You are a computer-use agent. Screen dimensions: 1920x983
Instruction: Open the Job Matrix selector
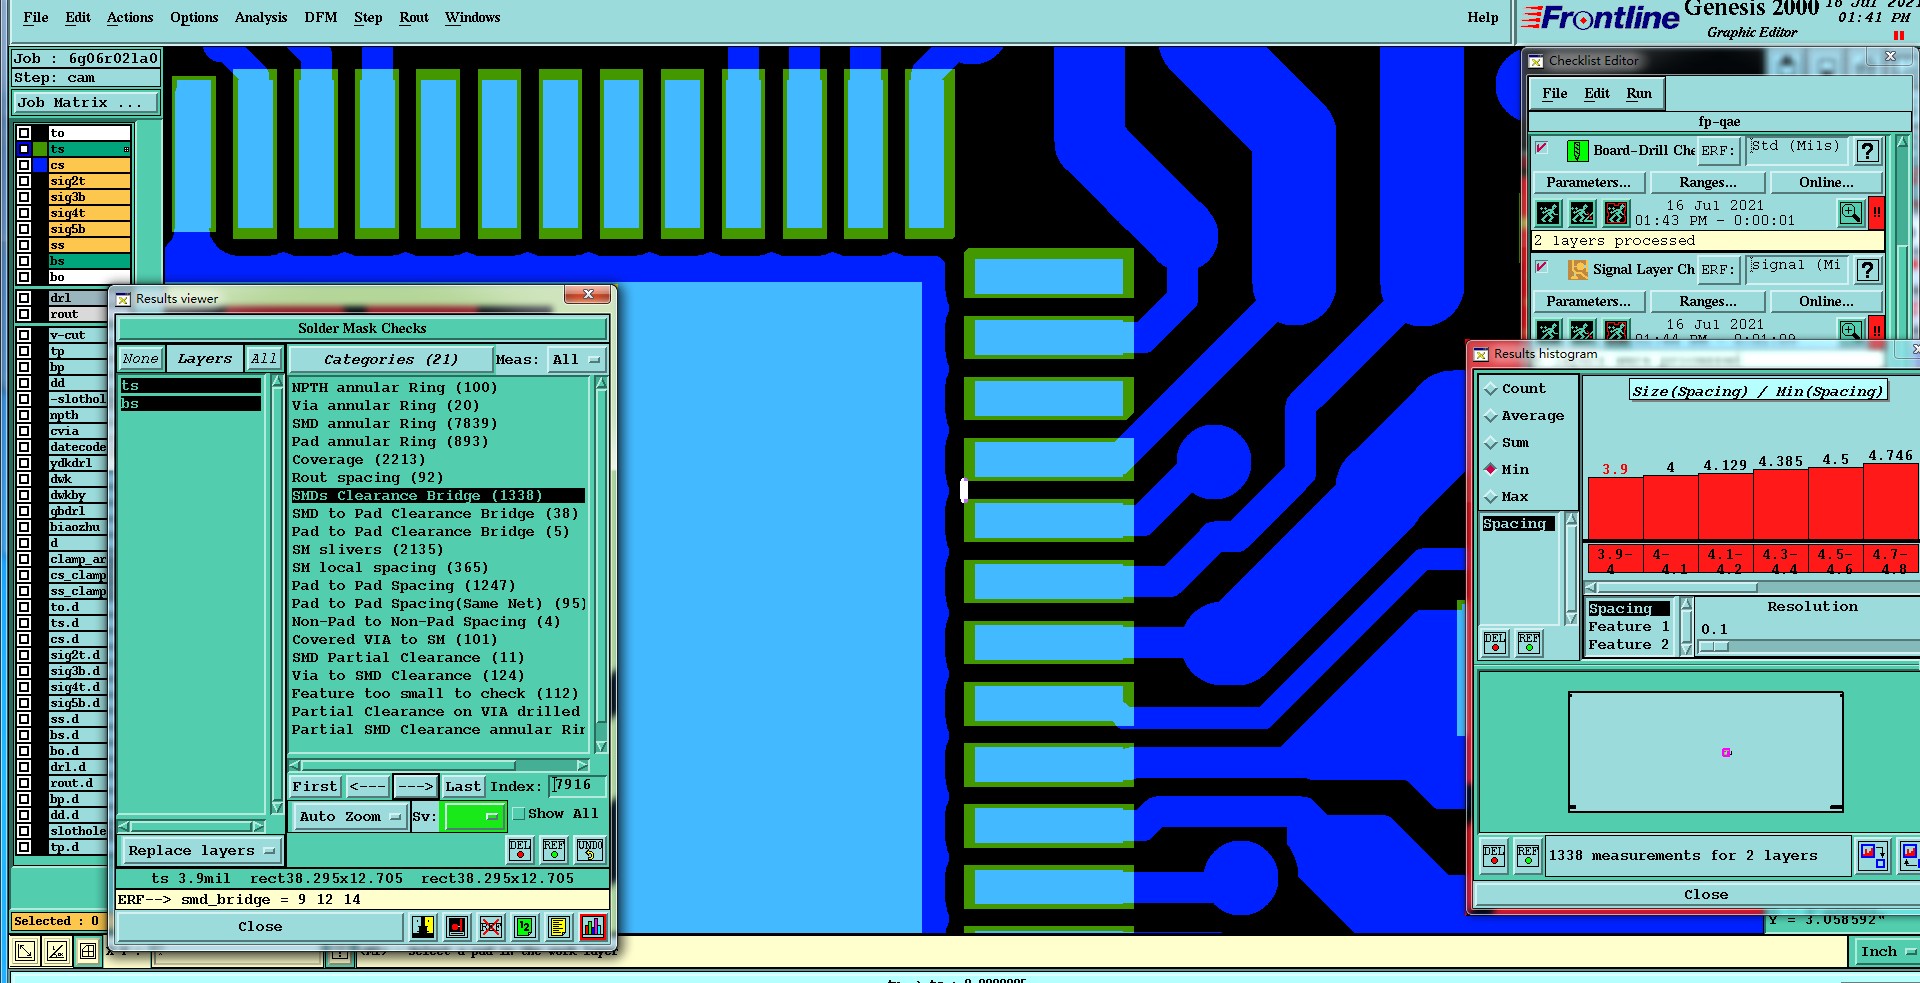pos(86,103)
